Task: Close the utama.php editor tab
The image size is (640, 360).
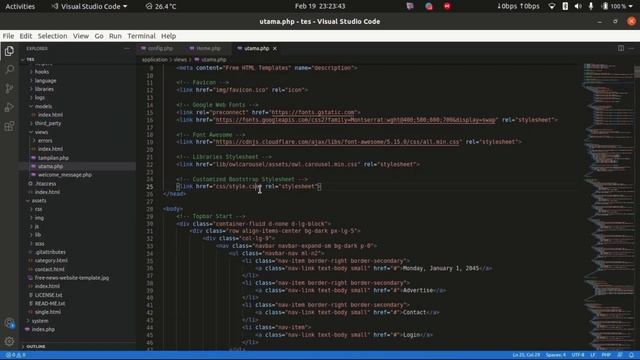Action: click(275, 48)
